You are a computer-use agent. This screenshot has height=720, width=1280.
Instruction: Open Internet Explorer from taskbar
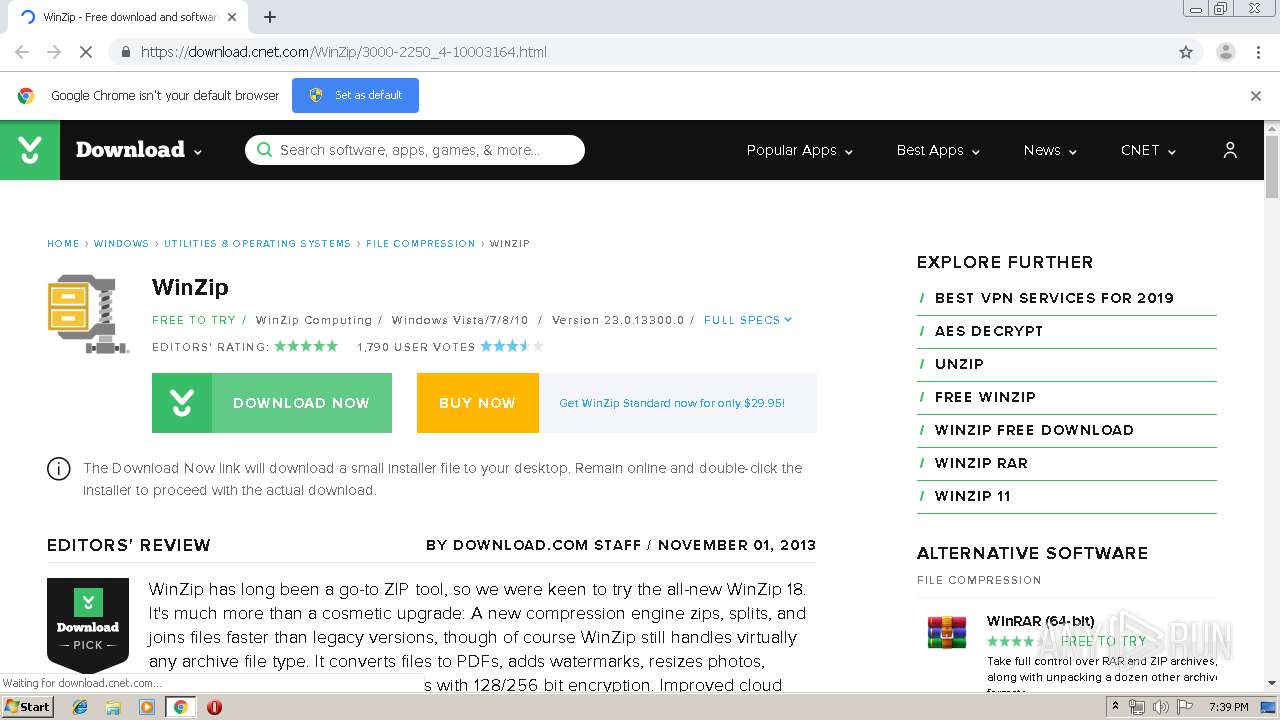[x=80, y=707]
